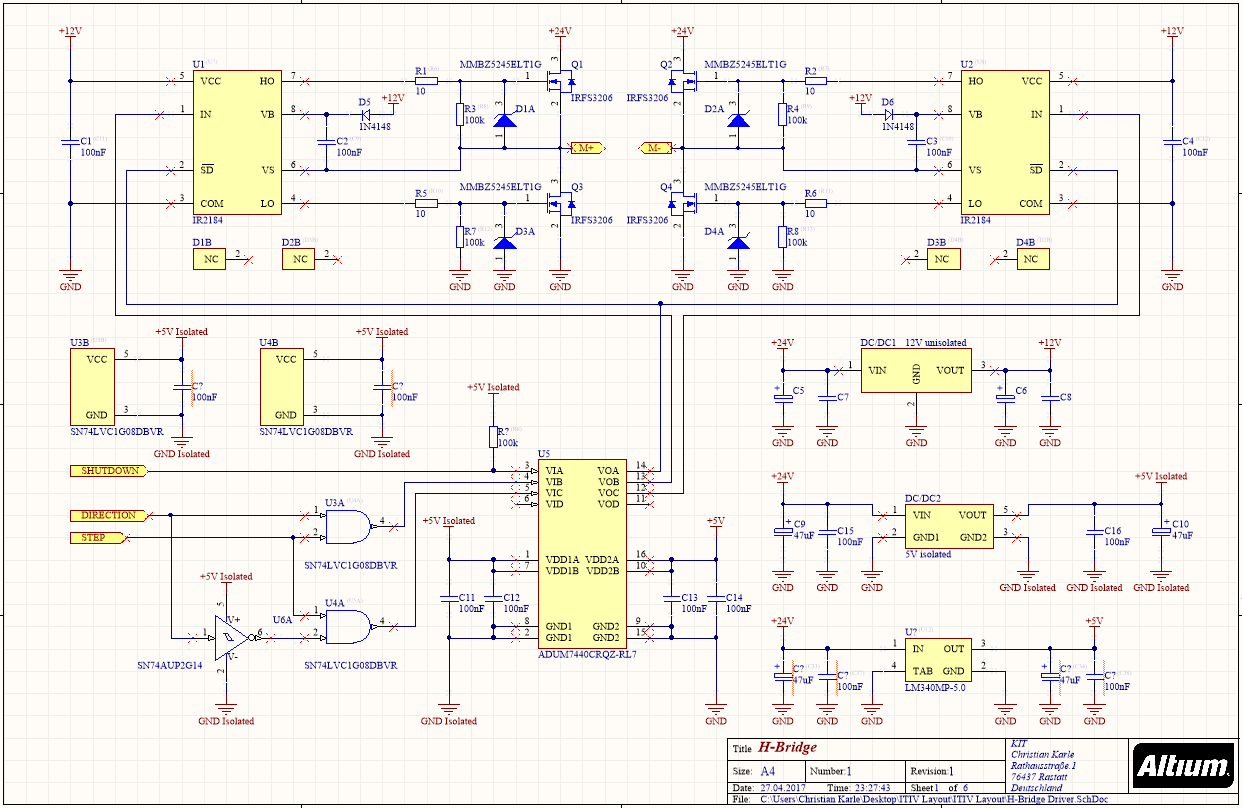The width and height of the screenshot is (1242, 808).
Task: Select resistor R4 100k
Action: [x=782, y=114]
